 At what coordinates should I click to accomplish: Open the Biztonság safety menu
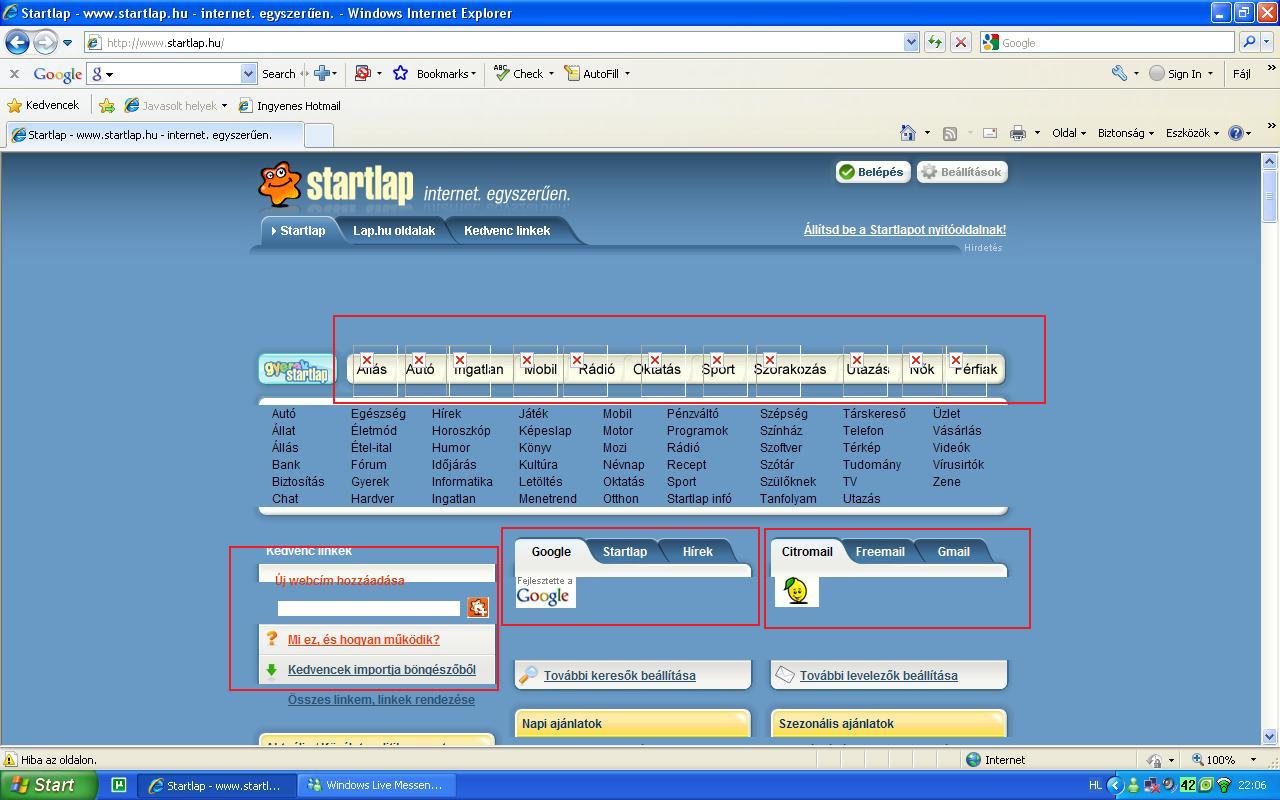click(1125, 133)
